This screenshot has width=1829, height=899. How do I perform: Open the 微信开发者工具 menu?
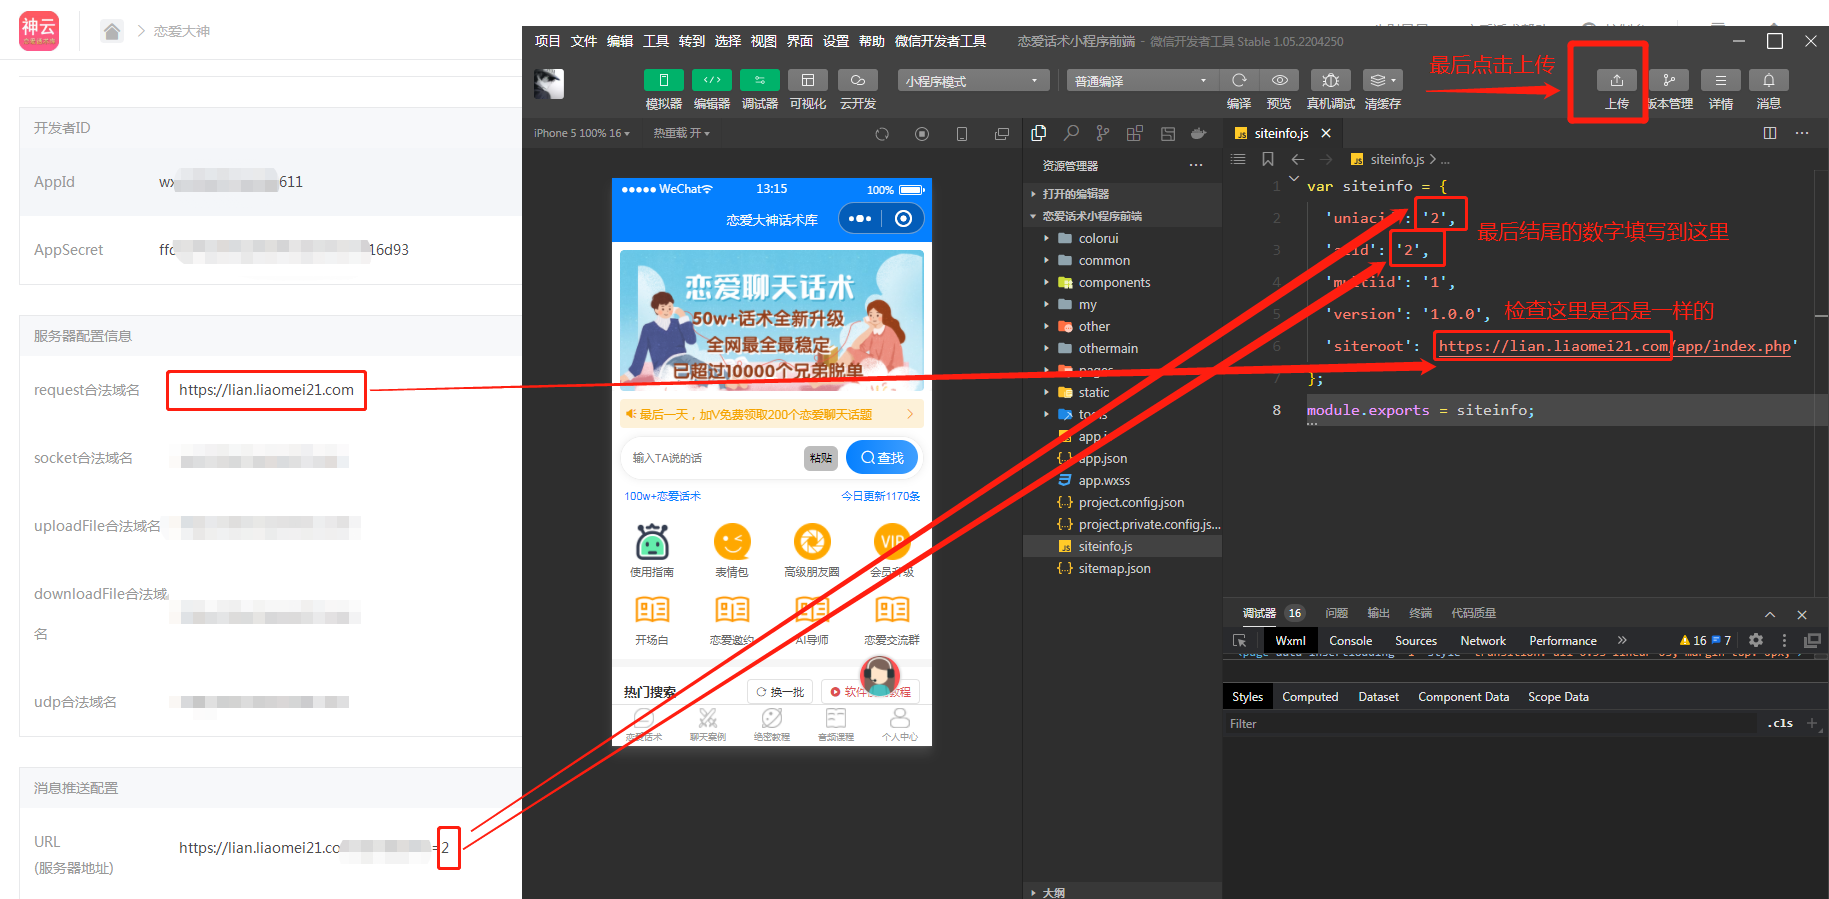(940, 41)
